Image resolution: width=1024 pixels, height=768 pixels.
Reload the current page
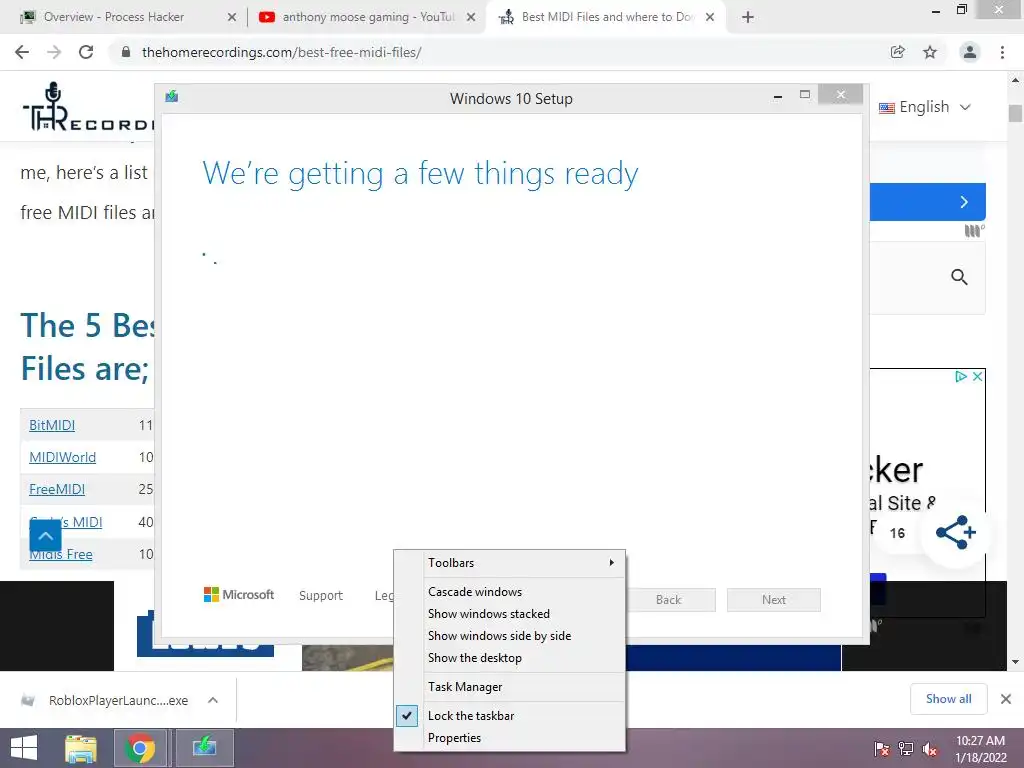pos(86,52)
